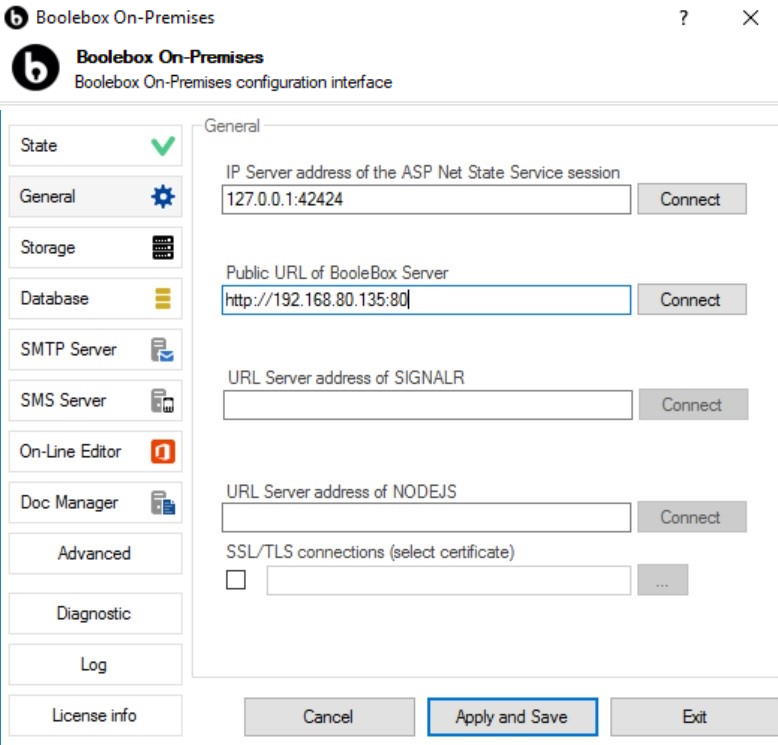Focus the ASP Net State Service IP field
This screenshot has height=745, width=778.
pyautogui.click(x=426, y=199)
